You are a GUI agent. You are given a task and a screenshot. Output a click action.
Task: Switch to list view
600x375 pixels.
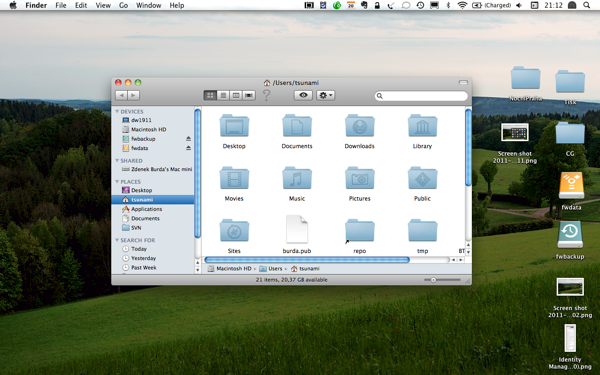click(x=223, y=95)
